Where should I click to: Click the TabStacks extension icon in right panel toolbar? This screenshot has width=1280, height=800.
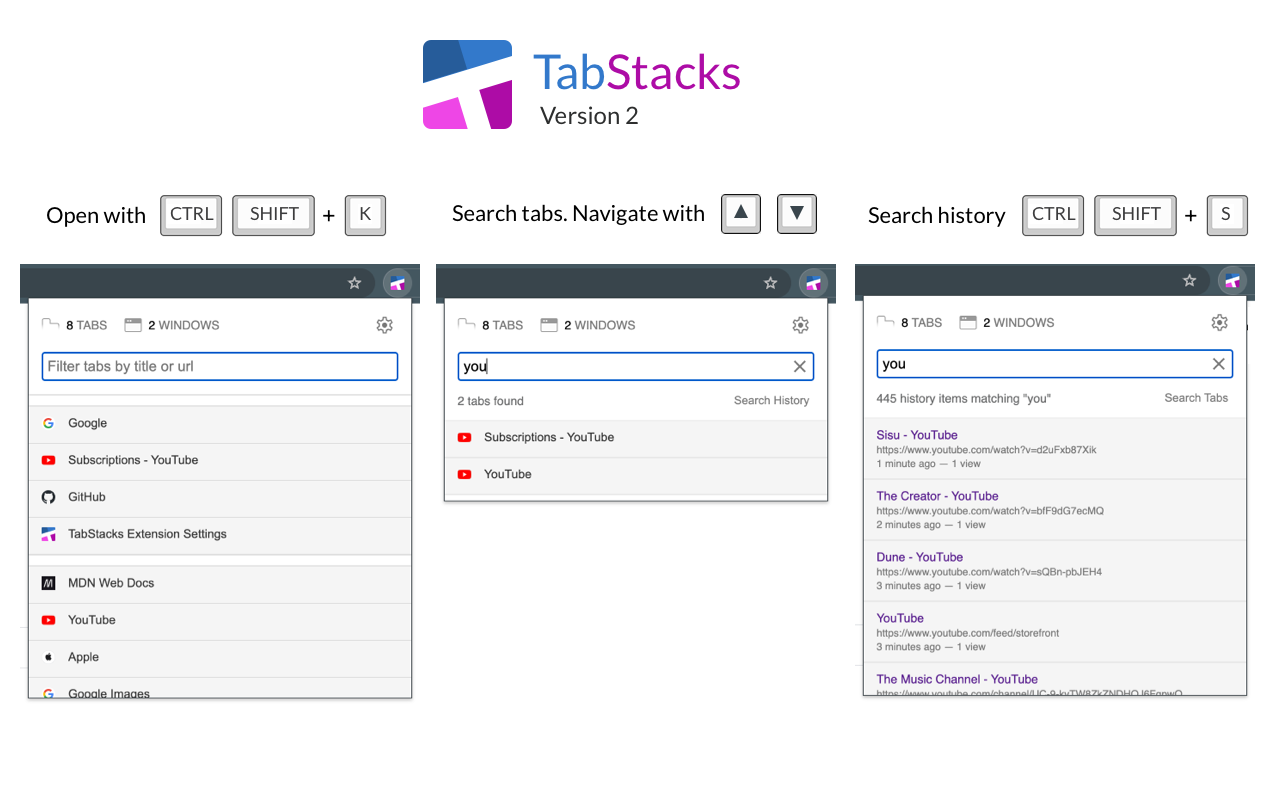(1232, 281)
